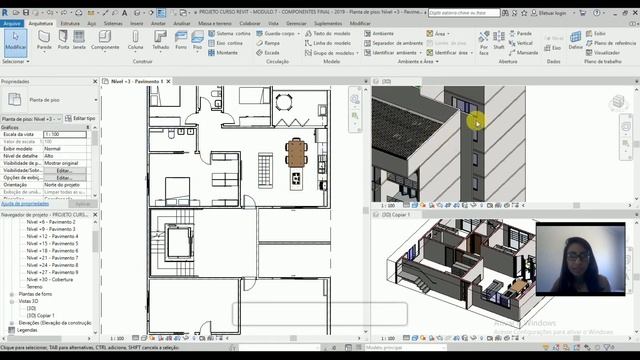This screenshot has height=360, width=640.
Task: Click the Ambiente room tool
Action: pos(379,33)
